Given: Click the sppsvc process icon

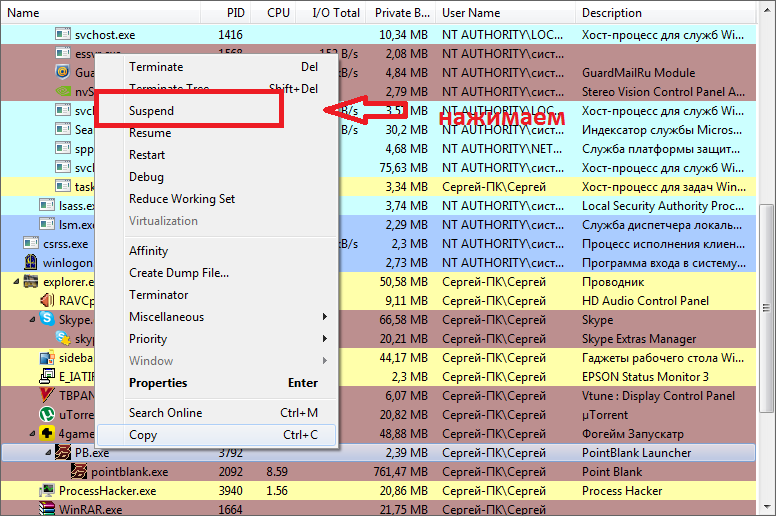Looking at the screenshot, I should pyautogui.click(x=63, y=148).
